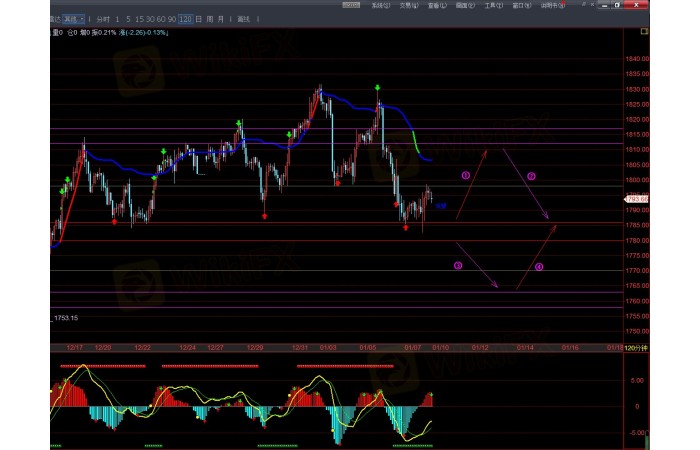The width and height of the screenshot is (700, 450).
Task: Click the circled number 4 annotation
Action: (x=538, y=267)
